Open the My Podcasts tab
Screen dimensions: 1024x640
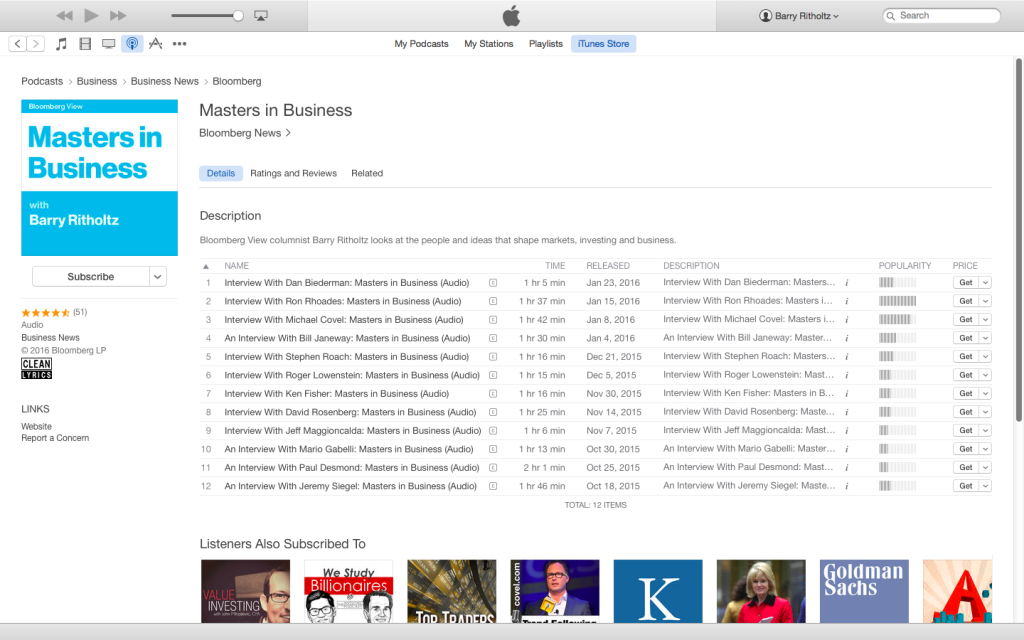421,44
